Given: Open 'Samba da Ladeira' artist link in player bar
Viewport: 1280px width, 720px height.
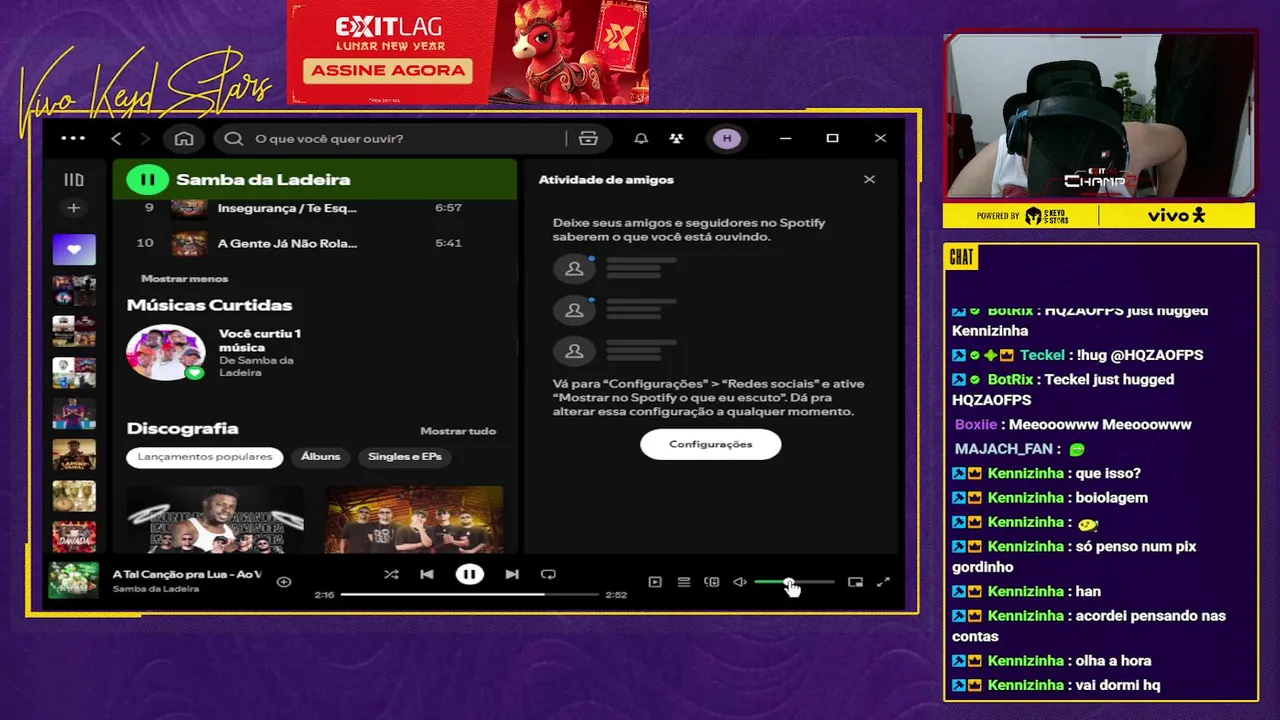Looking at the screenshot, I should click(155, 589).
